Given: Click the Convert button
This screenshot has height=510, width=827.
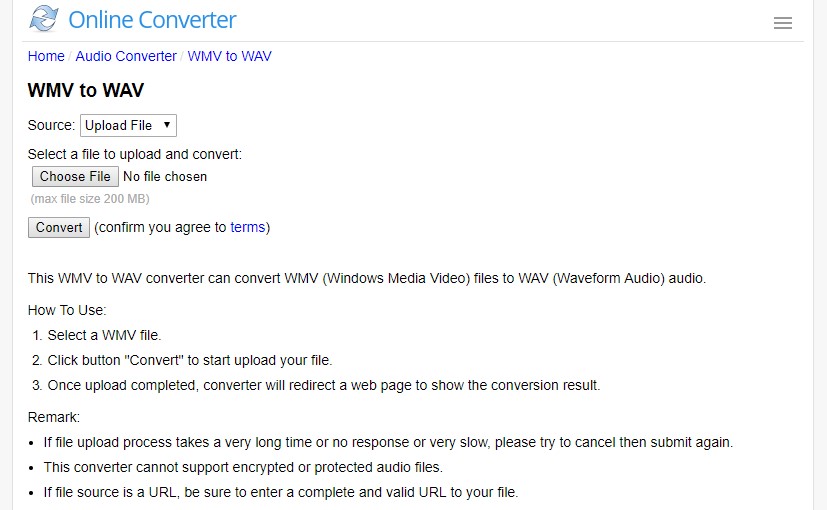Looking at the screenshot, I should click(59, 227).
